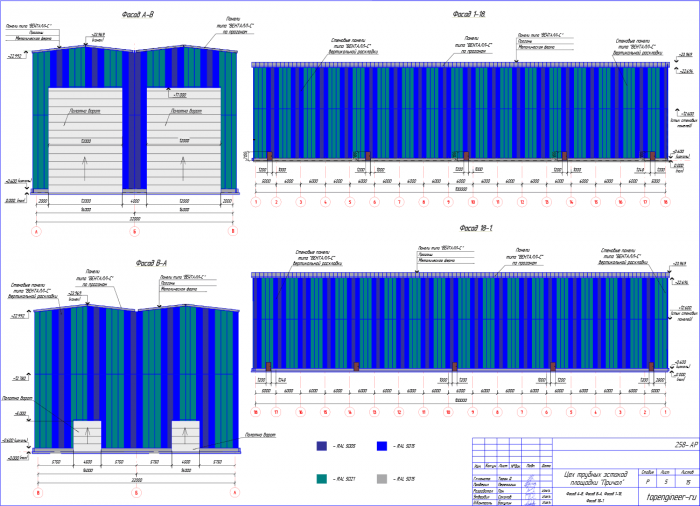Click the bright blue RAL legend swatch
The height and width of the screenshot is (506, 700).
tap(382, 446)
